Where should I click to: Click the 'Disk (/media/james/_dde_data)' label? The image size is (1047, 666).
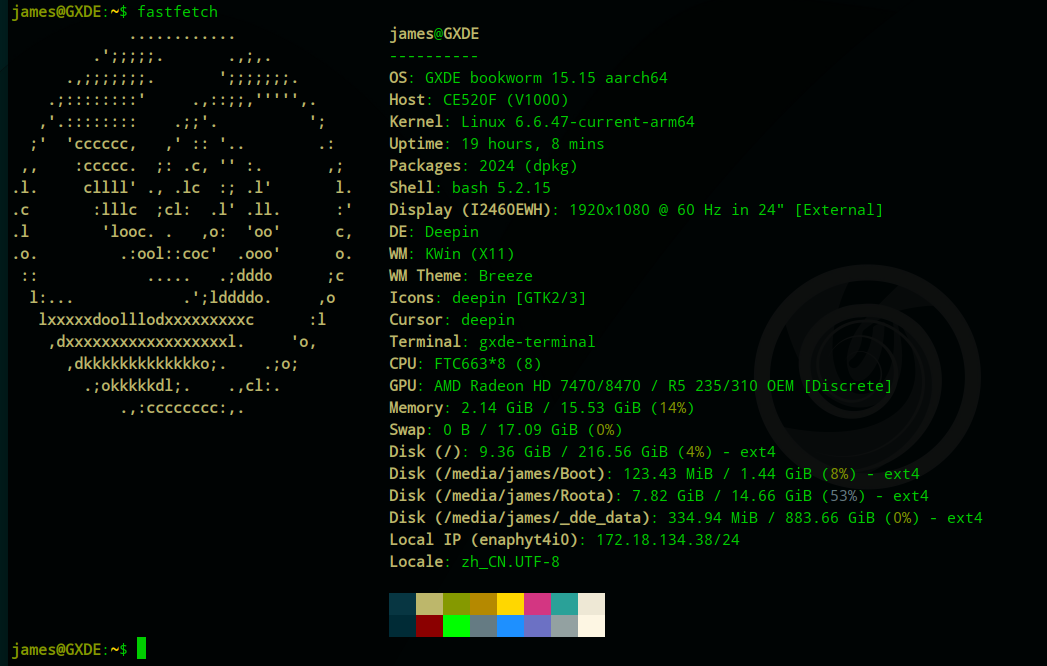[x=519, y=519]
